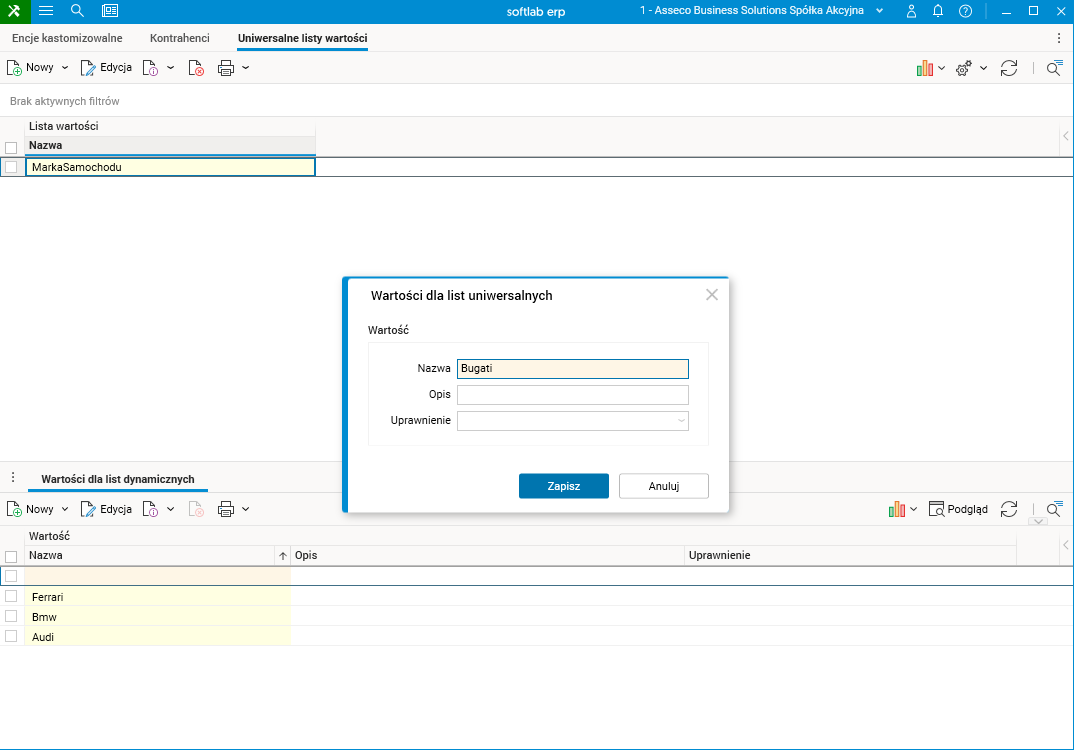Expand upper printer dropdown arrow
The image size is (1074, 750).
tap(246, 68)
